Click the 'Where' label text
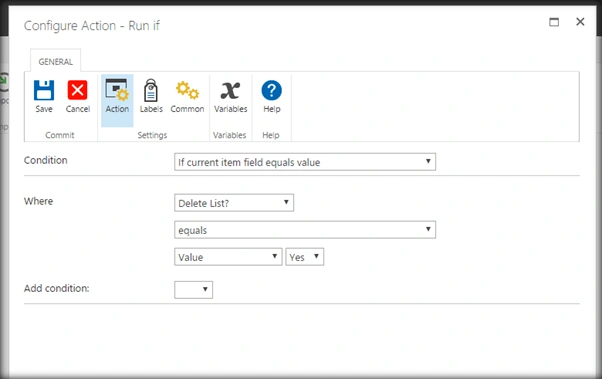Screen dimensions: 602x379 tap(38, 201)
